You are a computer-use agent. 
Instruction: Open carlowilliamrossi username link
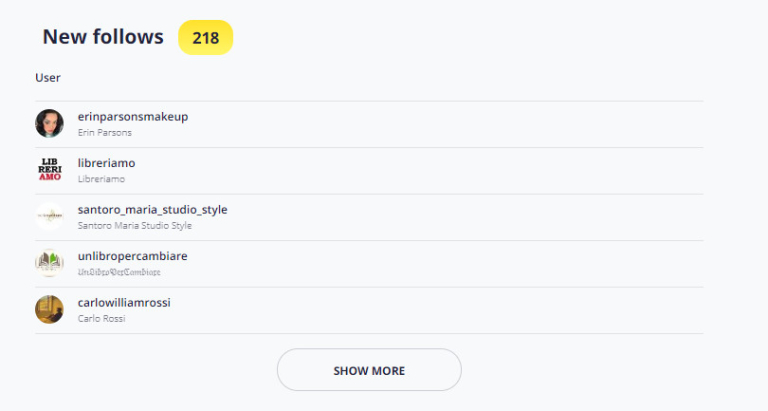(131, 302)
